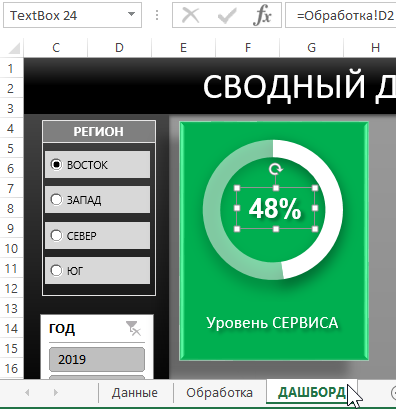Select the ВОСТОК radio button
Image resolution: width=396 pixels, height=409 pixels.
[56, 164]
